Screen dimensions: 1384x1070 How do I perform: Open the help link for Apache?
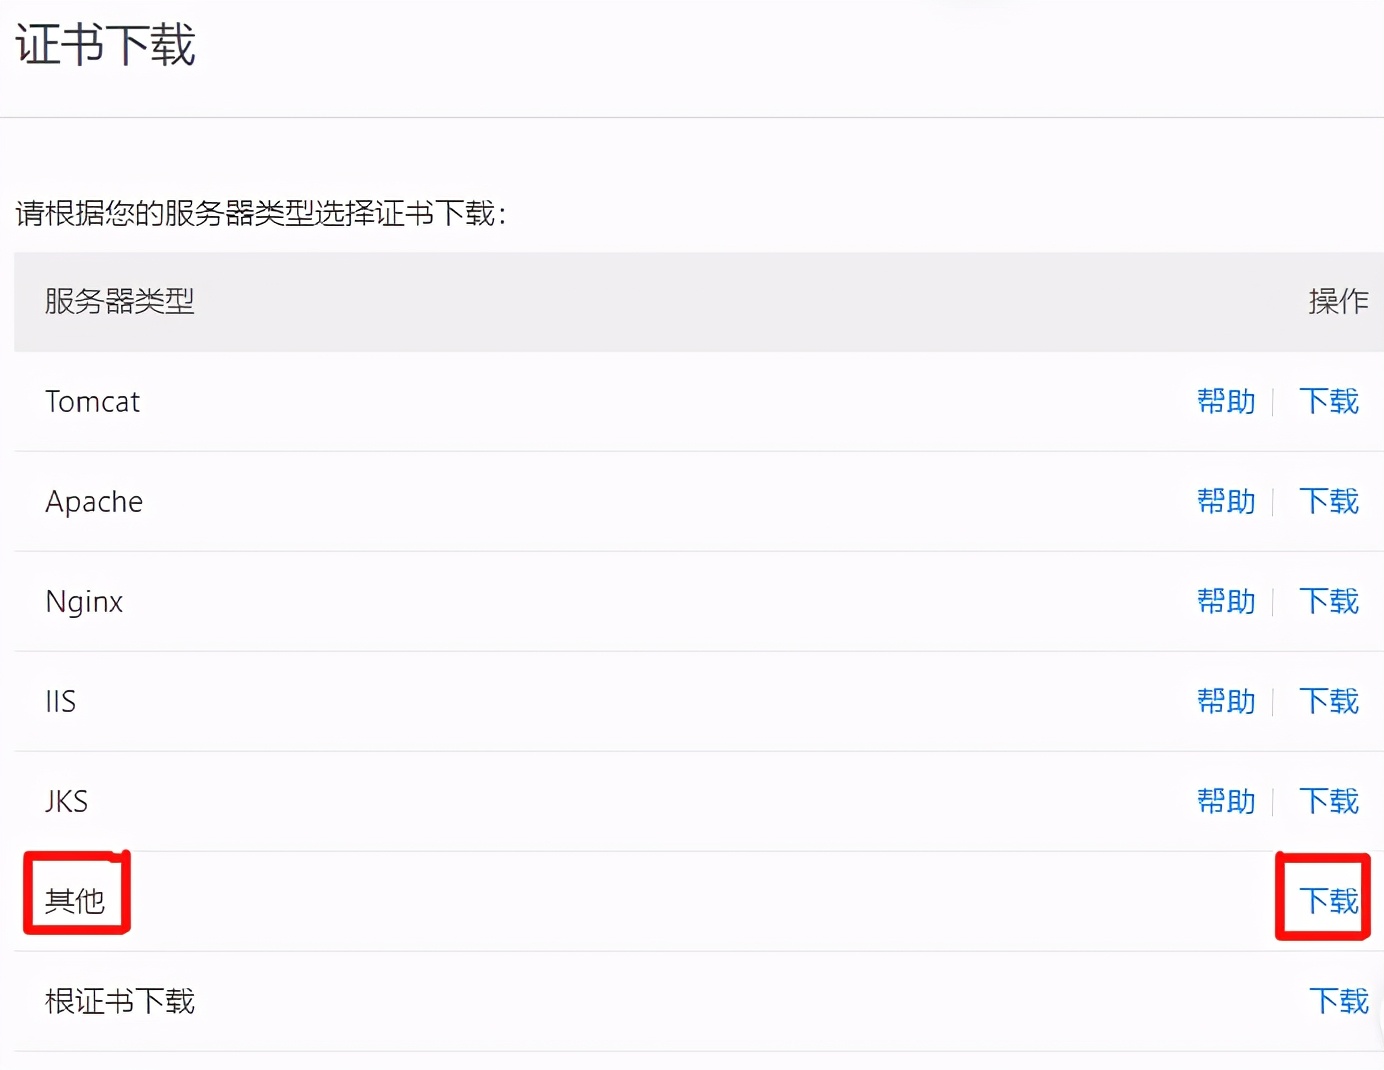point(1226,501)
